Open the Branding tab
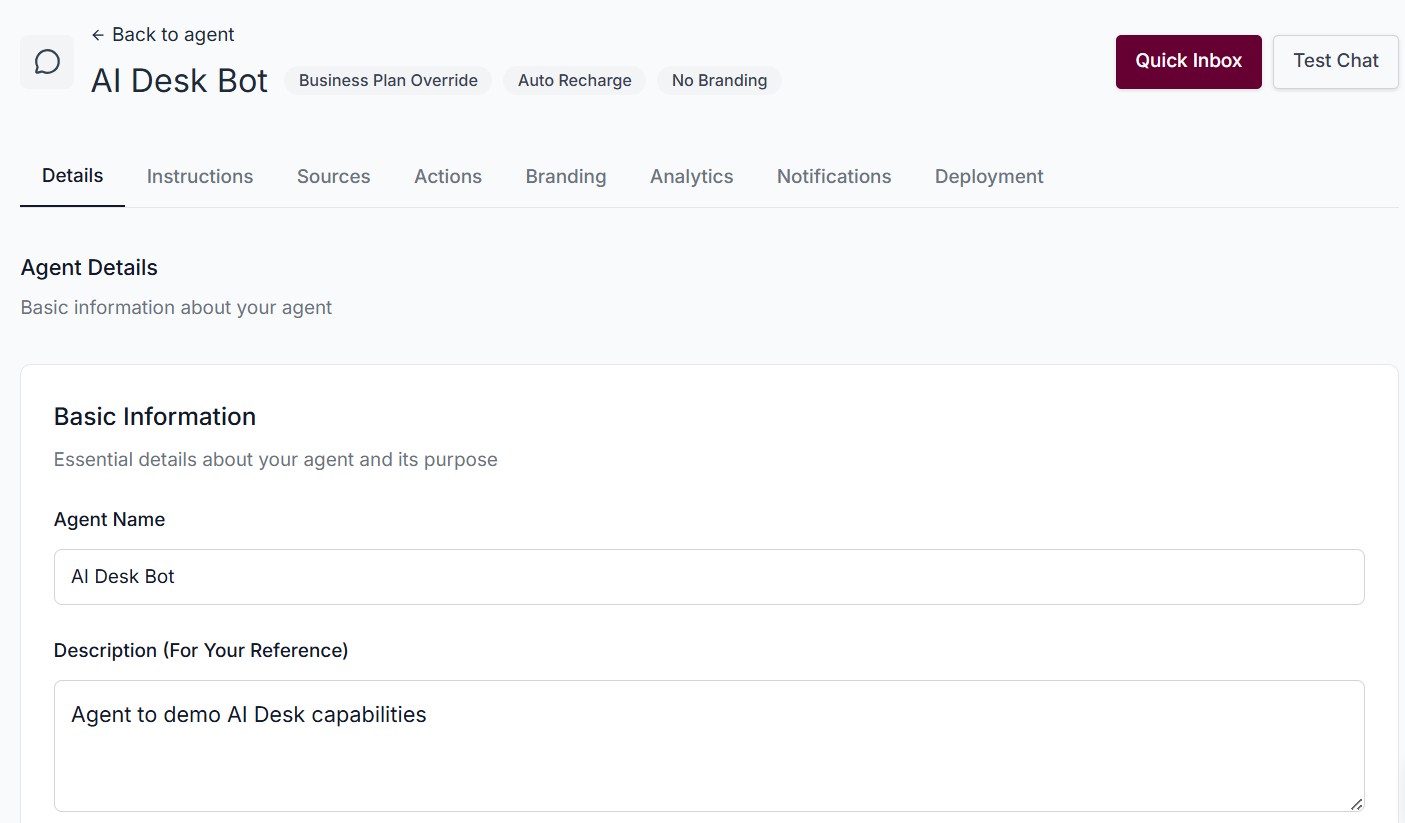Viewport: 1405px width, 823px height. 565,176
